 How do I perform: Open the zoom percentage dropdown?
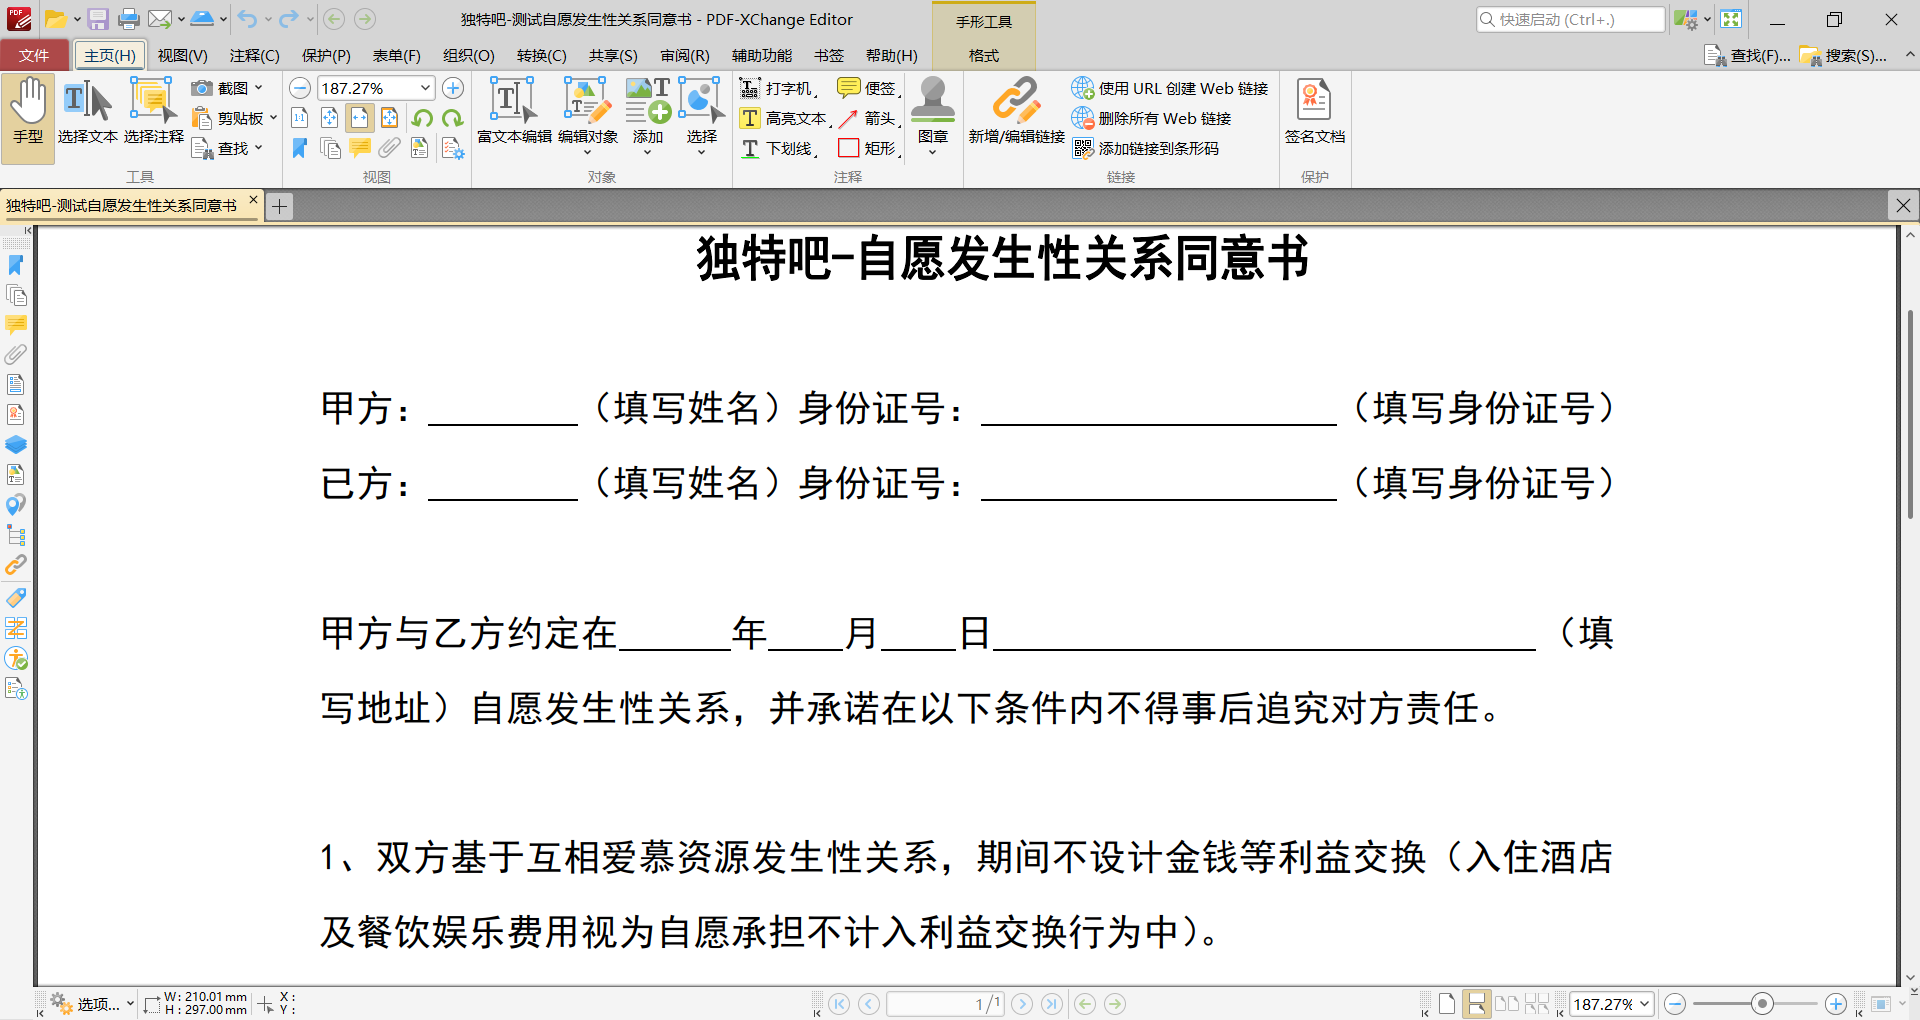coord(424,88)
